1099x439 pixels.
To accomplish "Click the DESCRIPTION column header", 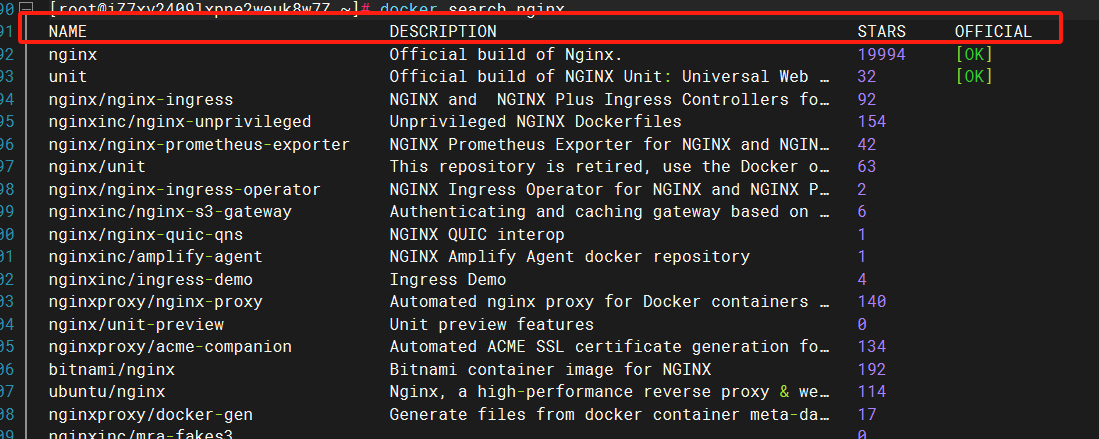I will [443, 32].
